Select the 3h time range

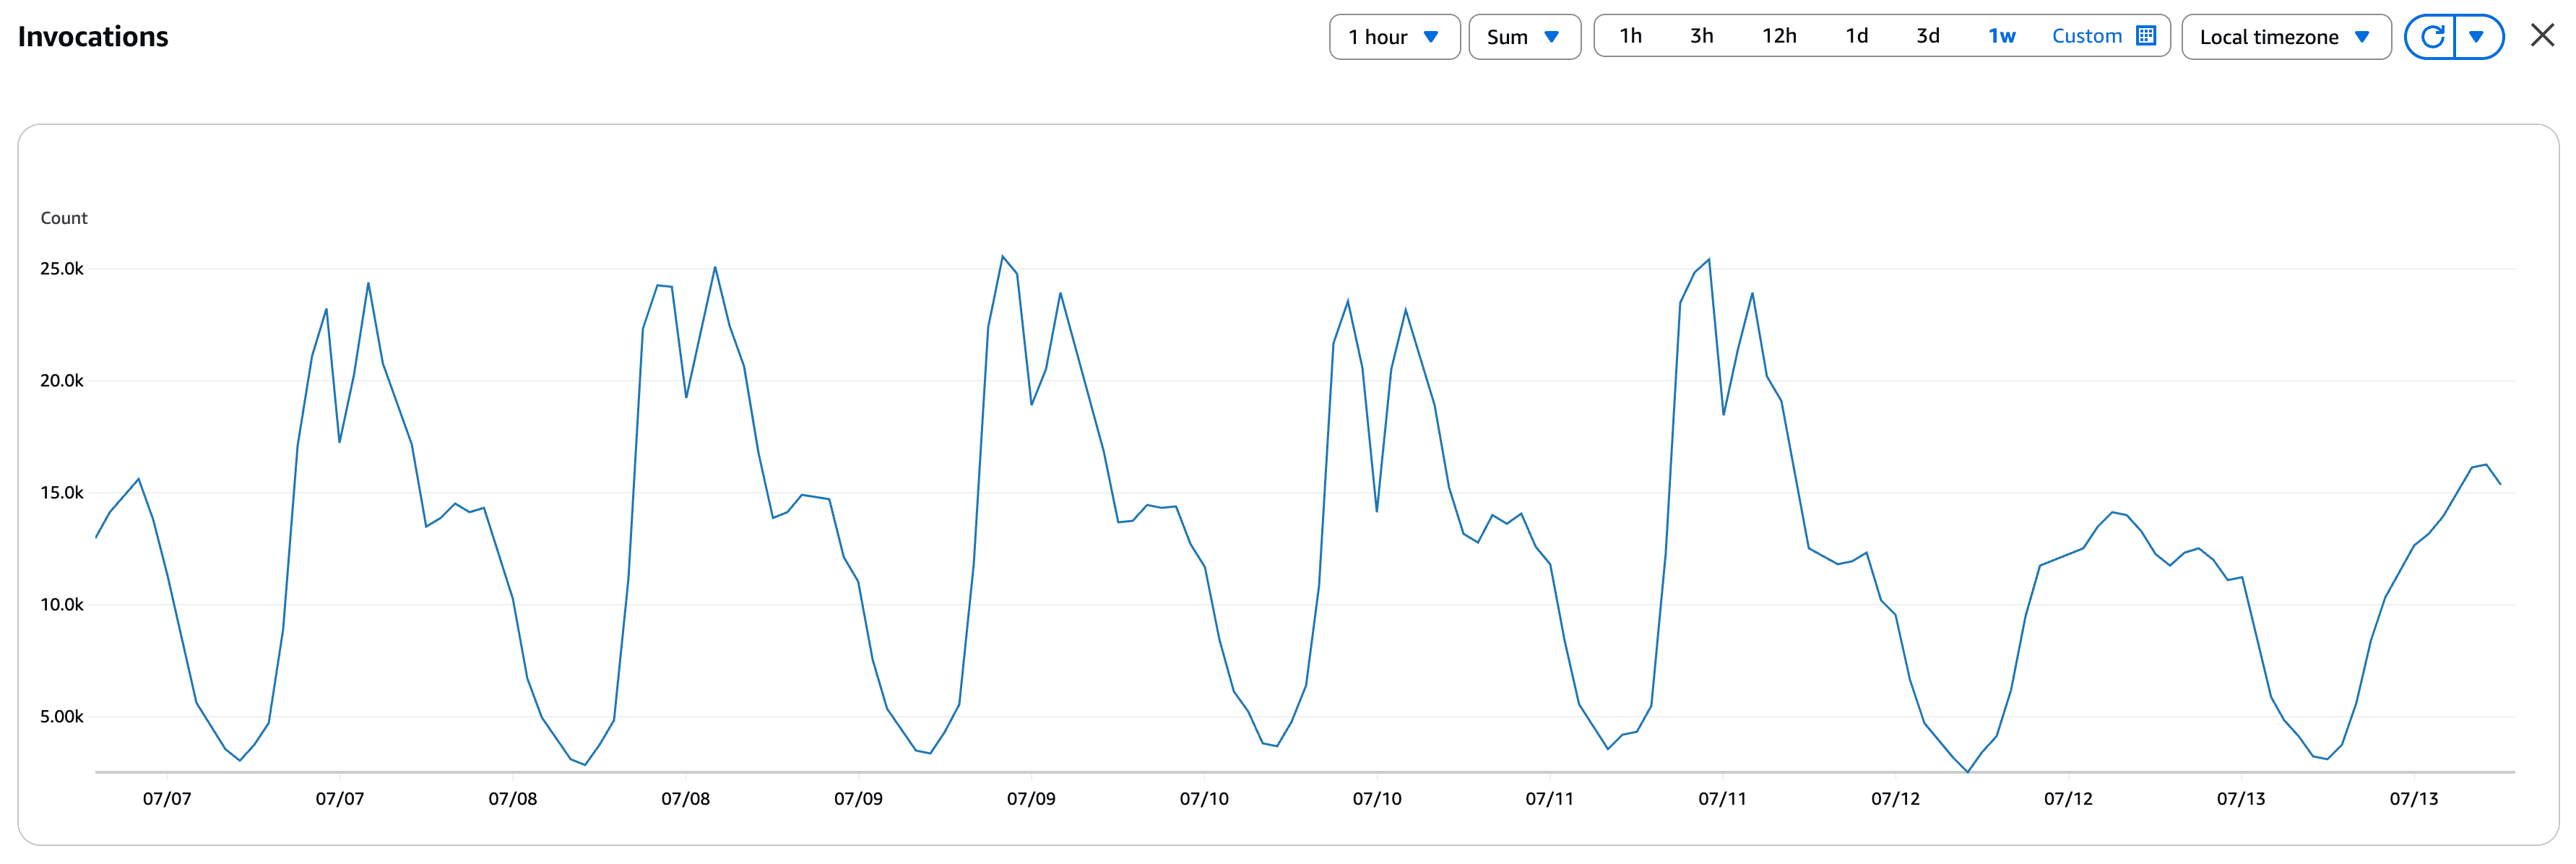pos(1702,37)
